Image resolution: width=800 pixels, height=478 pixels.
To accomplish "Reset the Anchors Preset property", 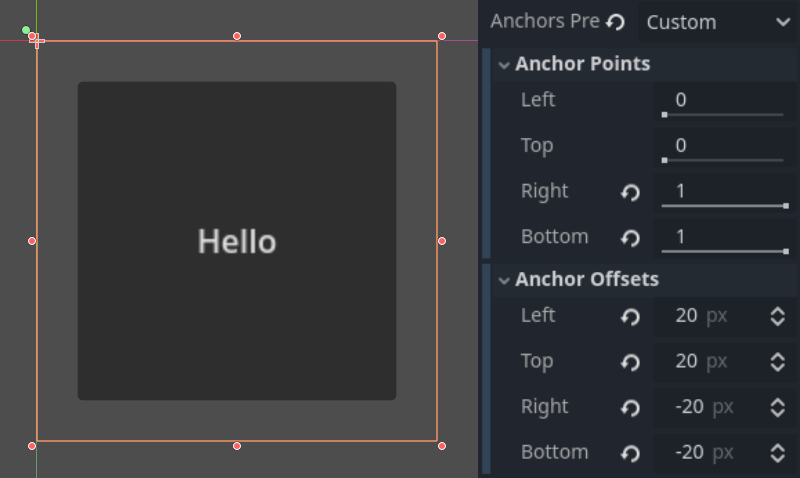I will pyautogui.click(x=616, y=22).
